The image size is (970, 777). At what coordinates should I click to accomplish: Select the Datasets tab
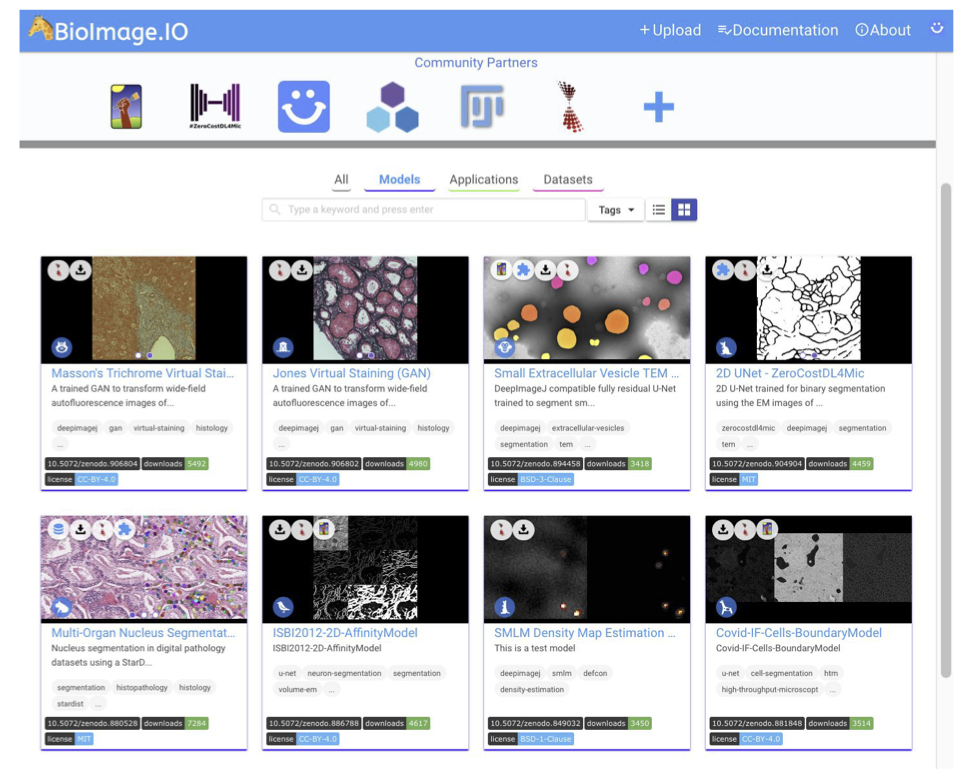567,180
